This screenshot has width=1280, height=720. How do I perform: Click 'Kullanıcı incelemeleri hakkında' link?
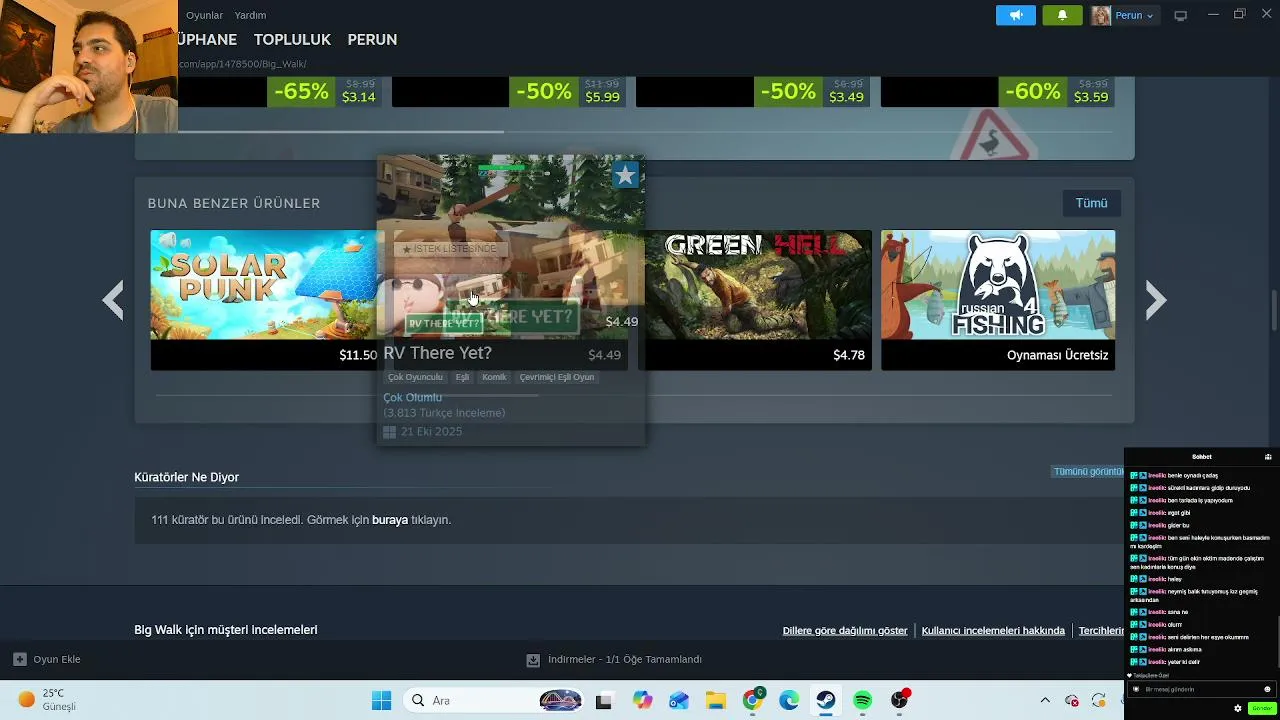(x=993, y=631)
